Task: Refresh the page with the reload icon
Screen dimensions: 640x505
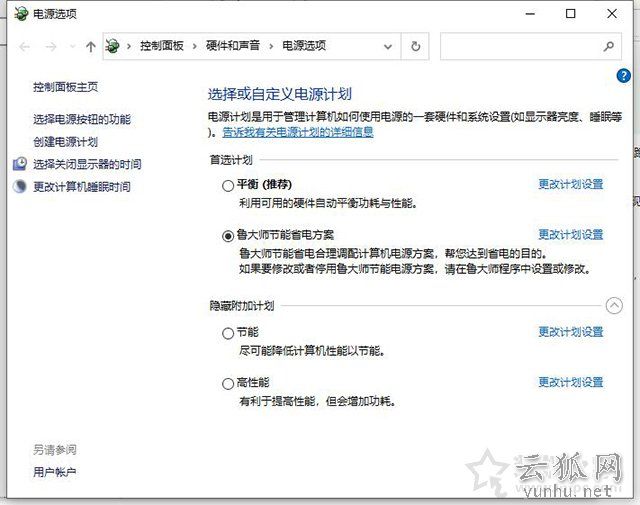Action: coord(416,46)
